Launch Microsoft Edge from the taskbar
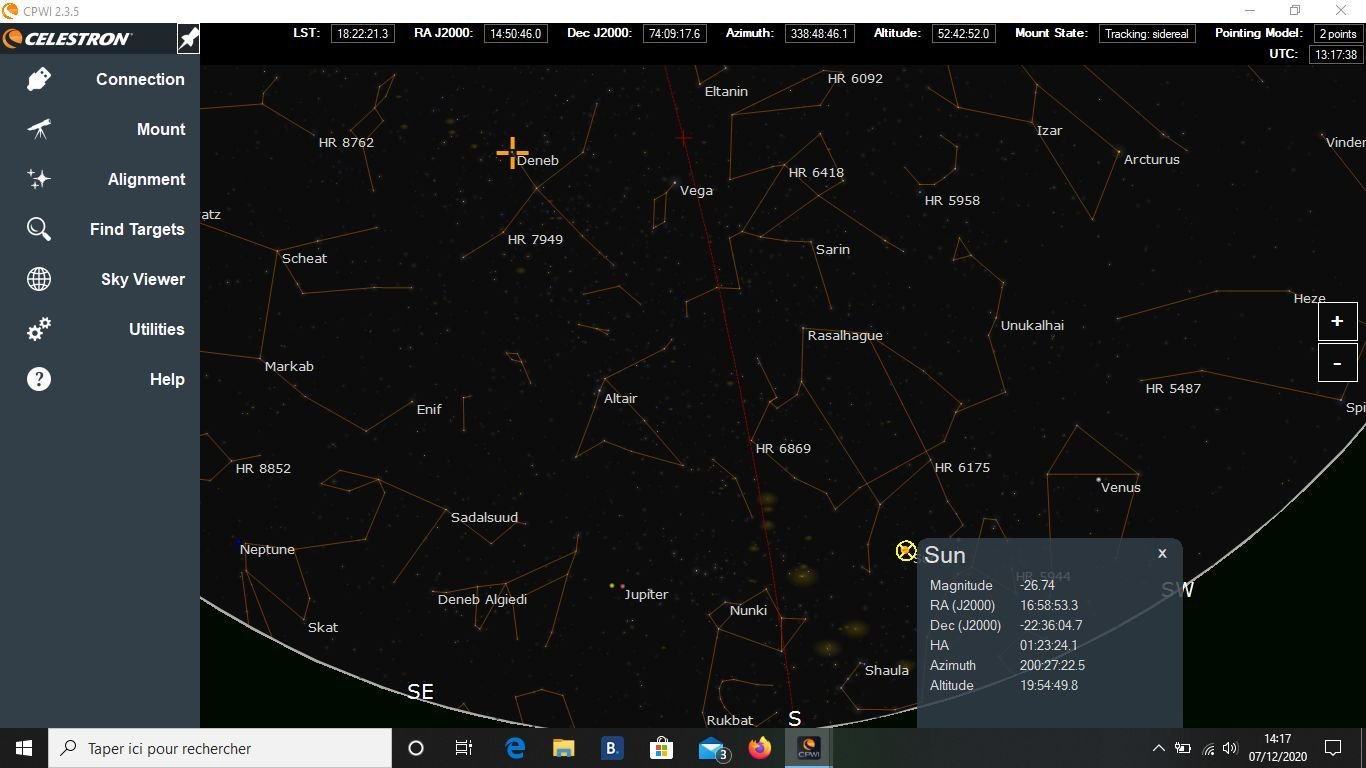 515,748
